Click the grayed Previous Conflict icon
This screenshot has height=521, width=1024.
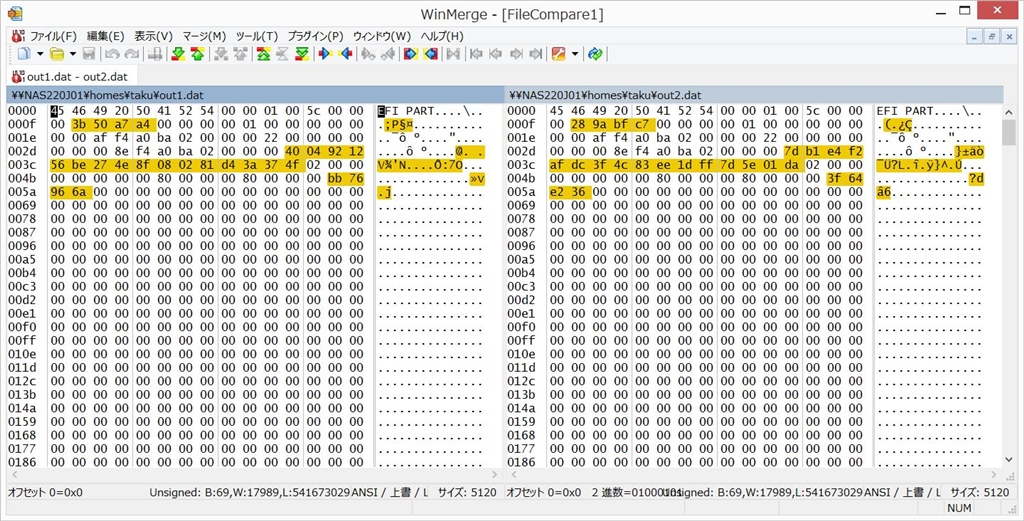pyautogui.click(x=240, y=54)
